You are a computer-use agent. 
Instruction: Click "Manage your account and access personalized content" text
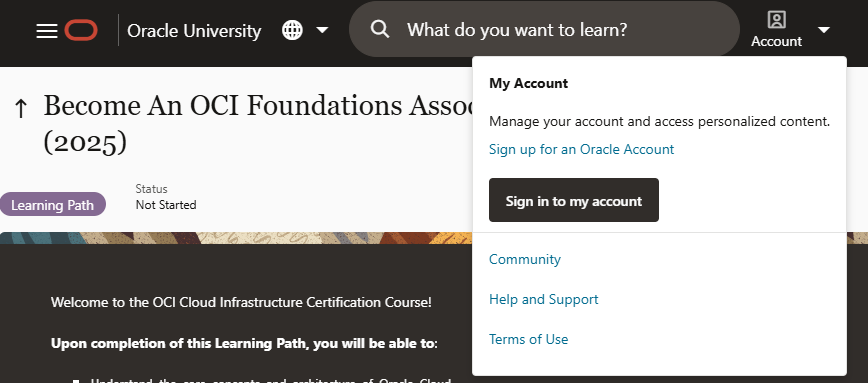point(659,121)
